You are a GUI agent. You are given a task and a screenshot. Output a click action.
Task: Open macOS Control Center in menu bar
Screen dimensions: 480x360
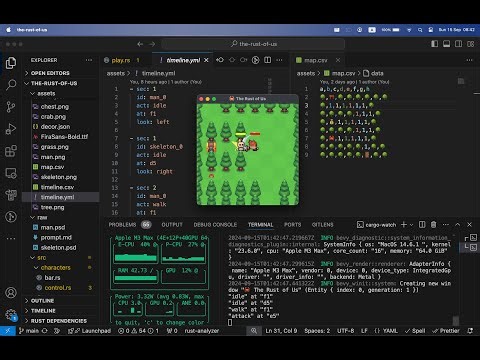tap(431, 30)
